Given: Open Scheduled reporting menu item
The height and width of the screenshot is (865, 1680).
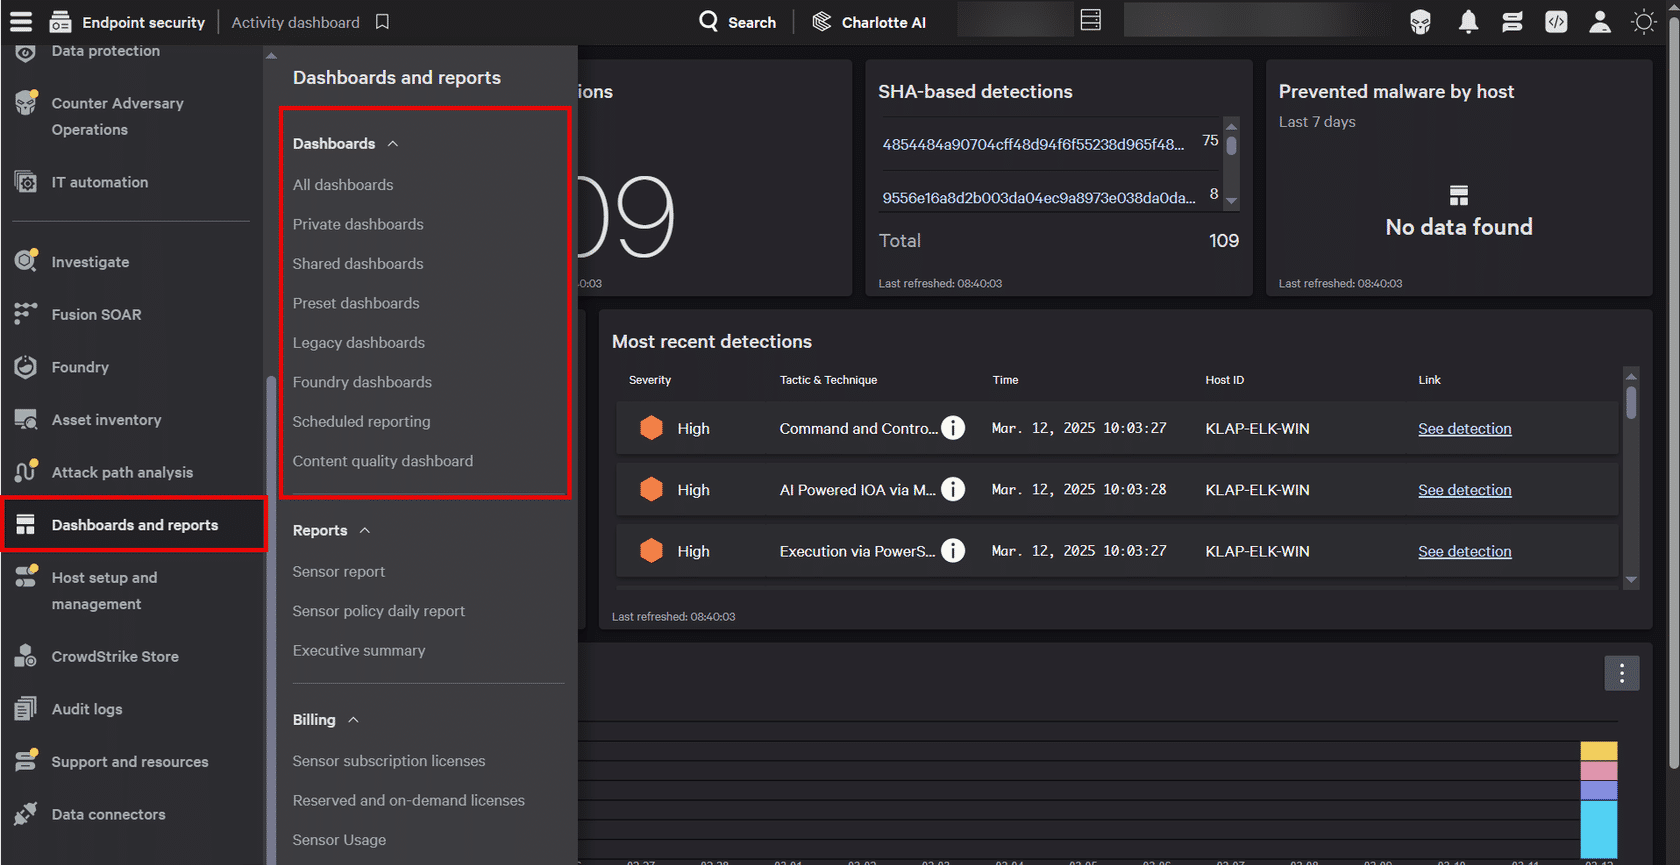Looking at the screenshot, I should click(x=361, y=422).
